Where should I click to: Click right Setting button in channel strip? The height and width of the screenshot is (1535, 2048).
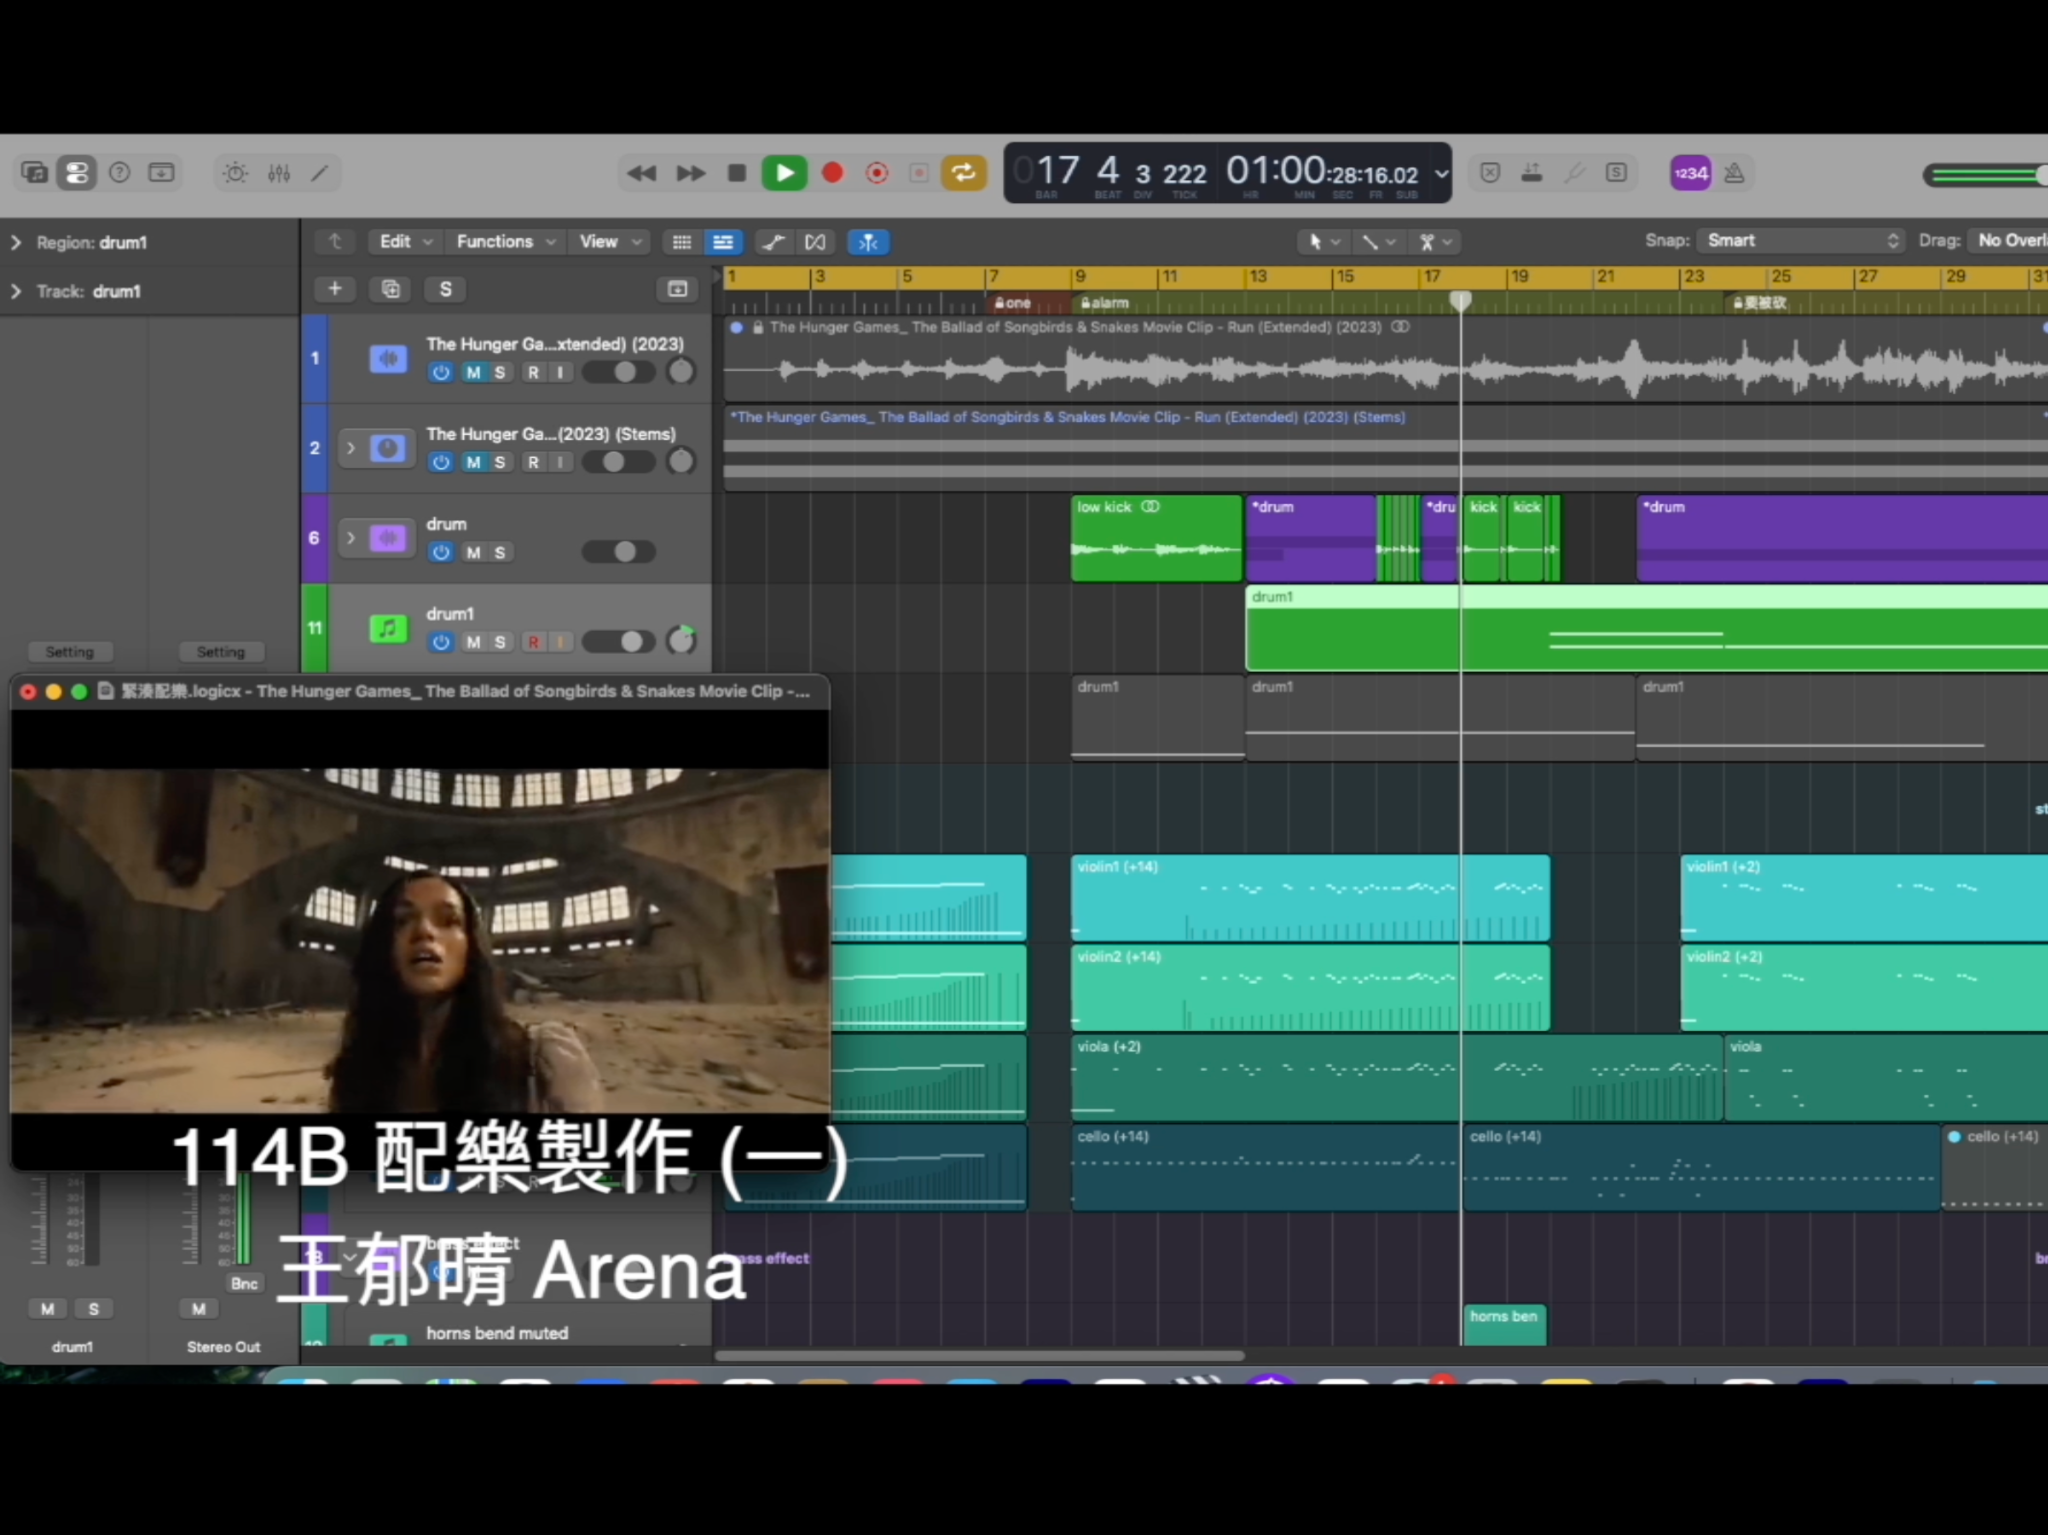point(221,652)
